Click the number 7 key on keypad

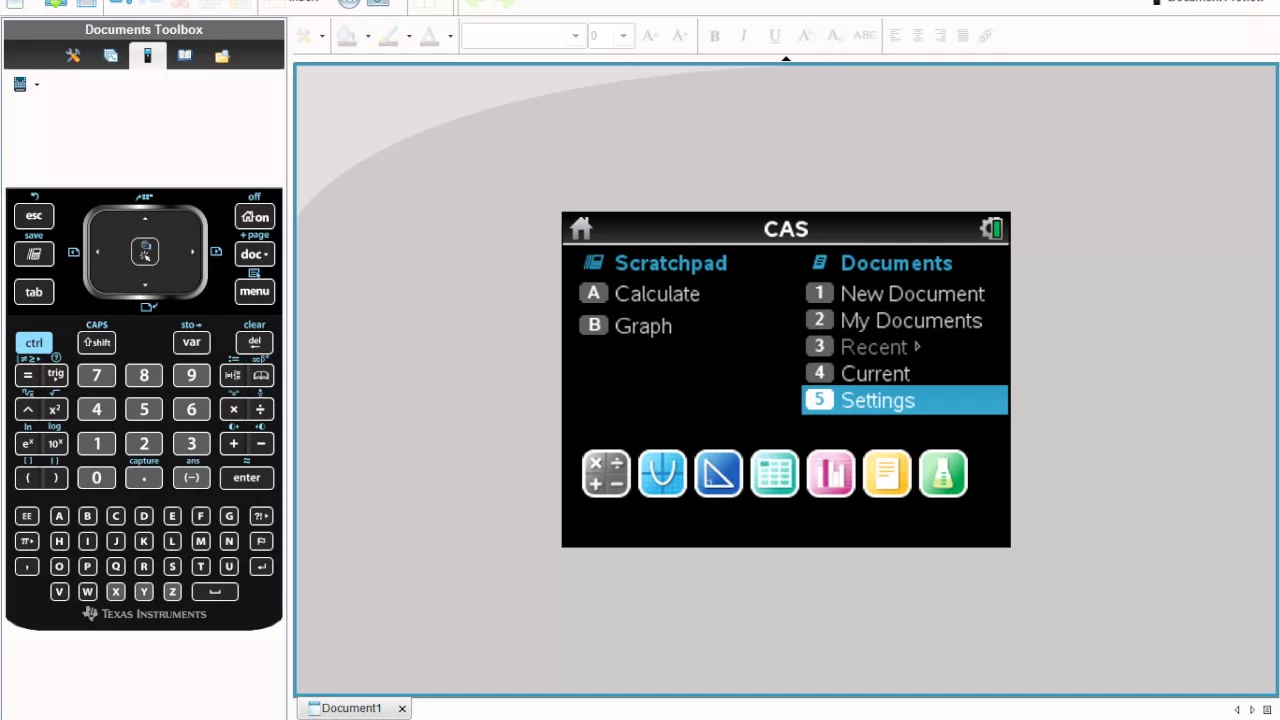tap(97, 375)
